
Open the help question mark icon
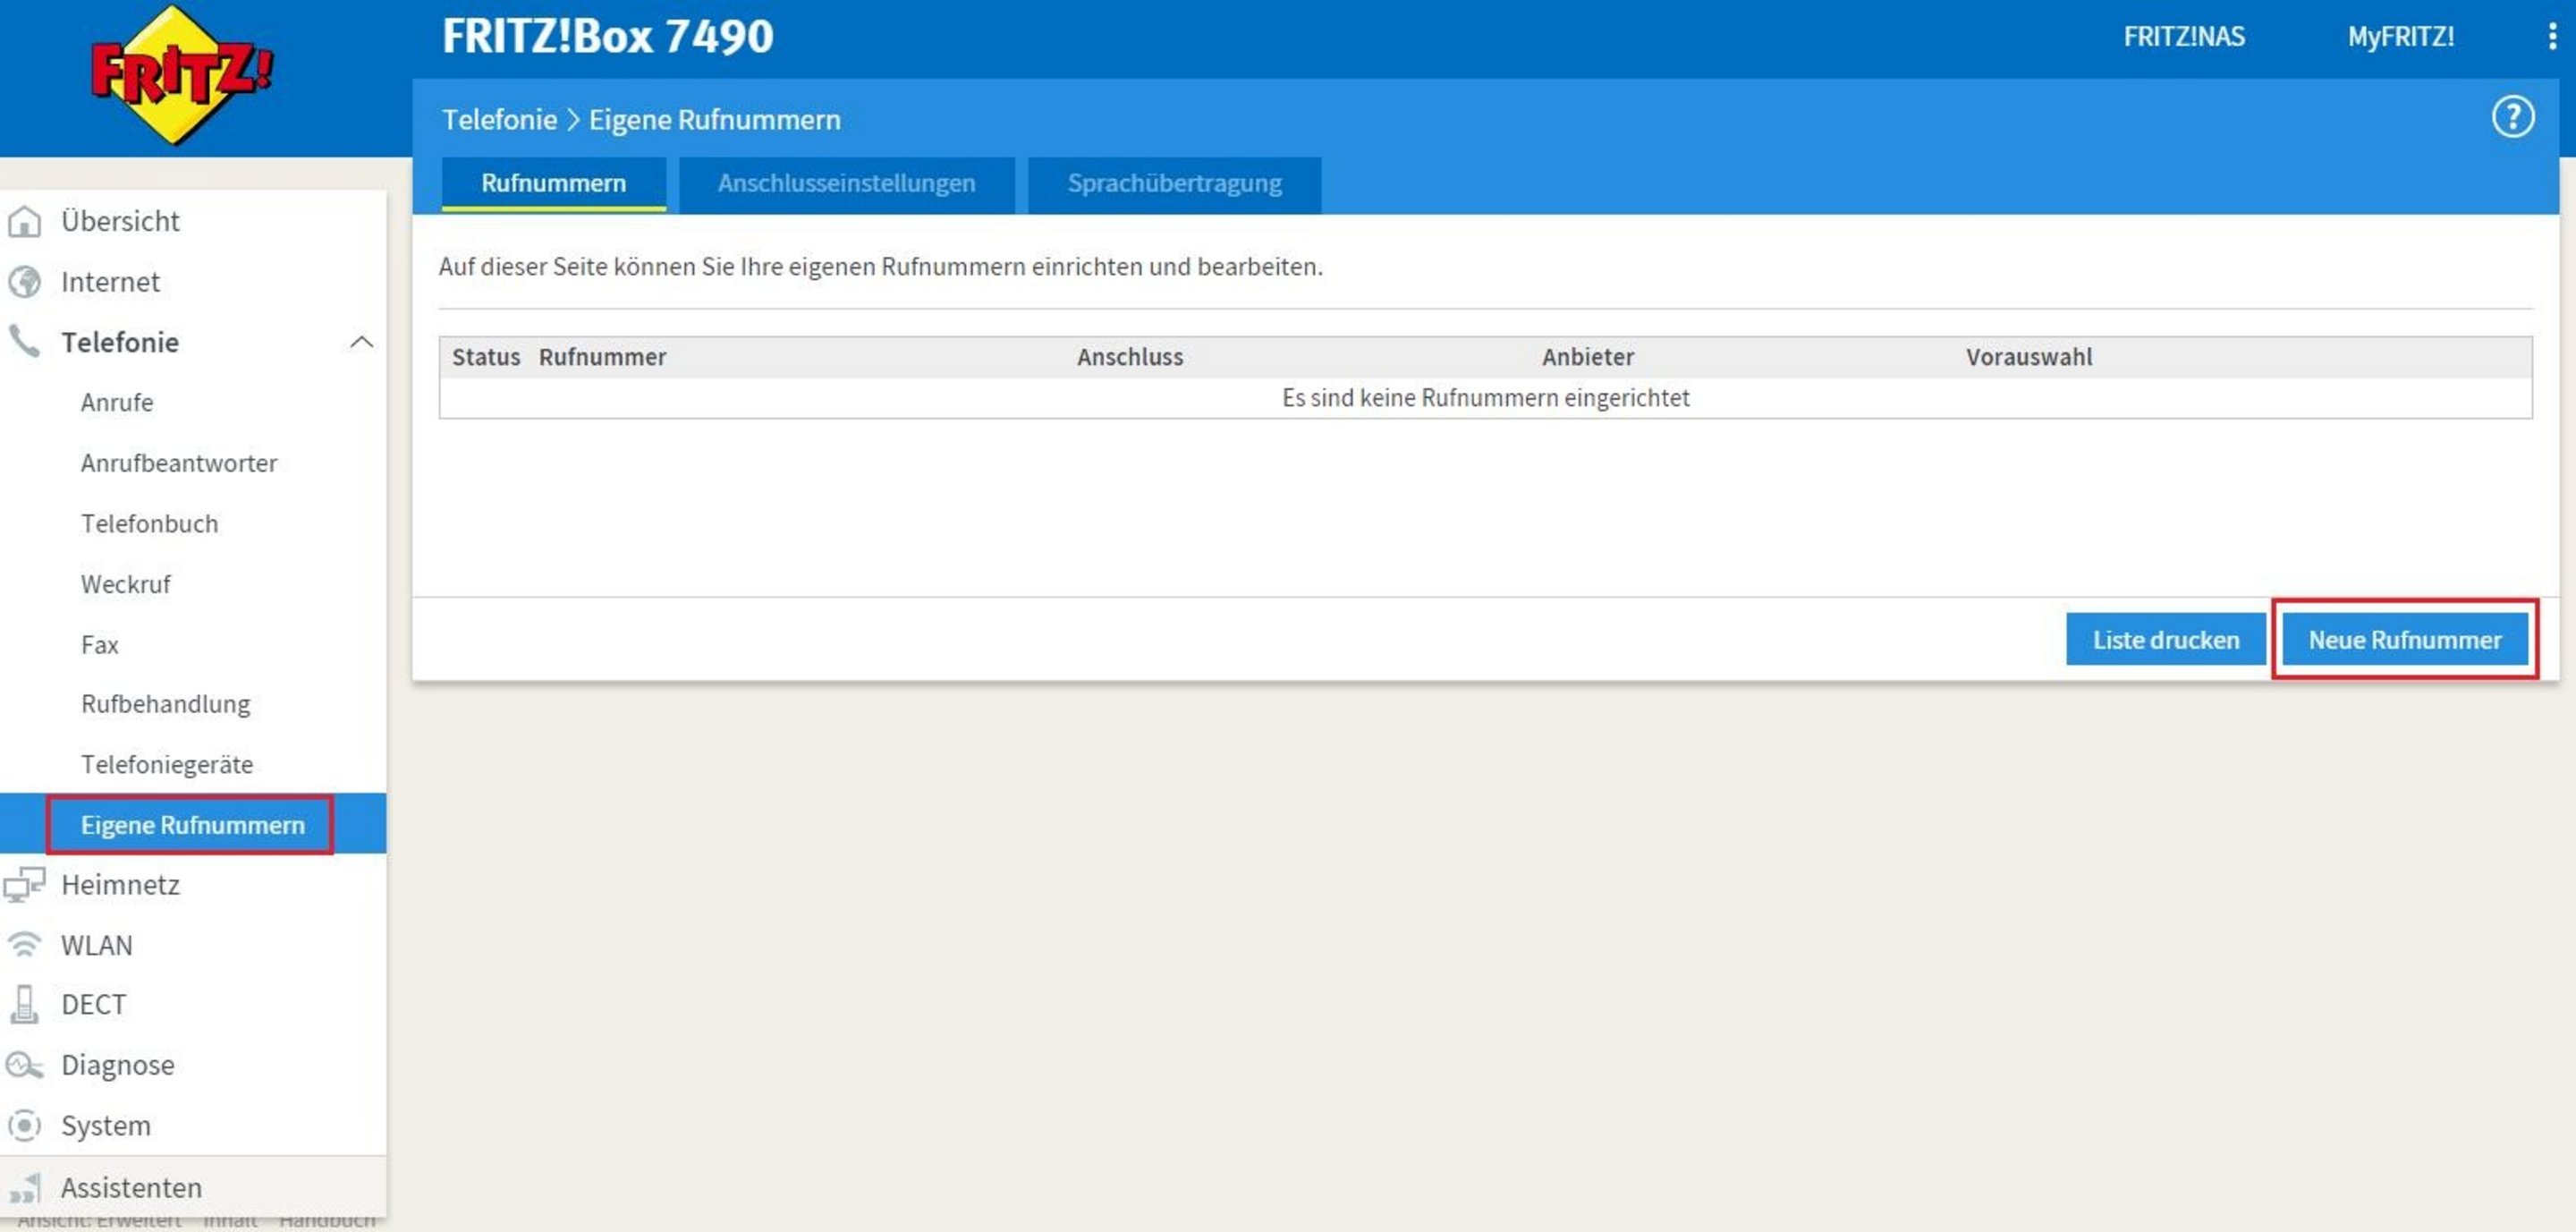pos(2512,118)
